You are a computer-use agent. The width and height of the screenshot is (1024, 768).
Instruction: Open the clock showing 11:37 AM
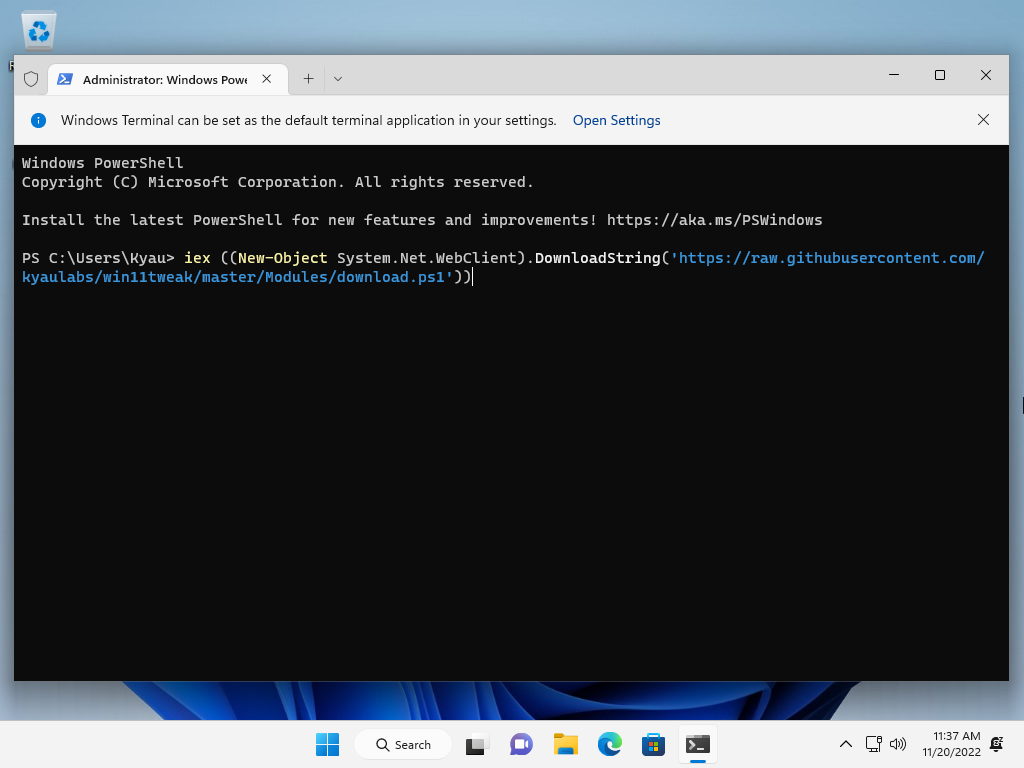[952, 744]
